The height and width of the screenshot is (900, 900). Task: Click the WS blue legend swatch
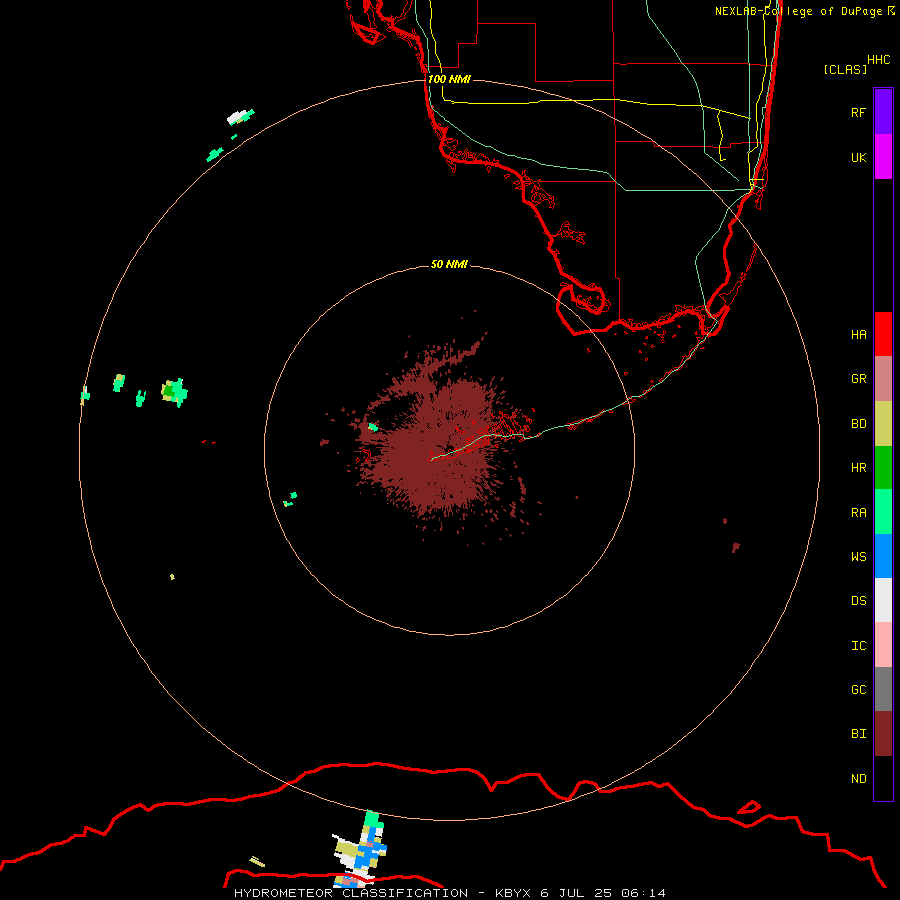[x=883, y=556]
